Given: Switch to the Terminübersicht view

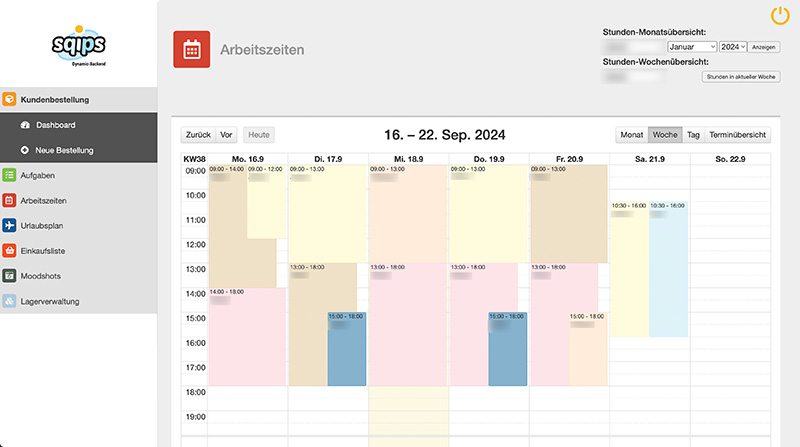Looking at the screenshot, I should pos(738,135).
